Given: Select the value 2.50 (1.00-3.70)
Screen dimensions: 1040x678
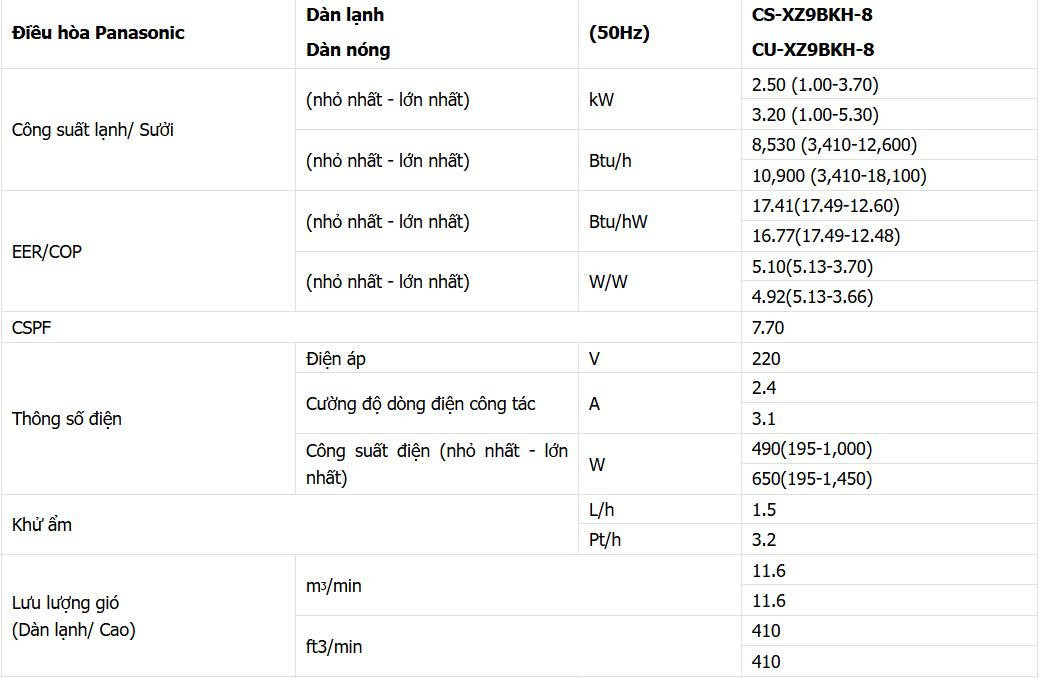Looking at the screenshot, I should click(x=815, y=84).
